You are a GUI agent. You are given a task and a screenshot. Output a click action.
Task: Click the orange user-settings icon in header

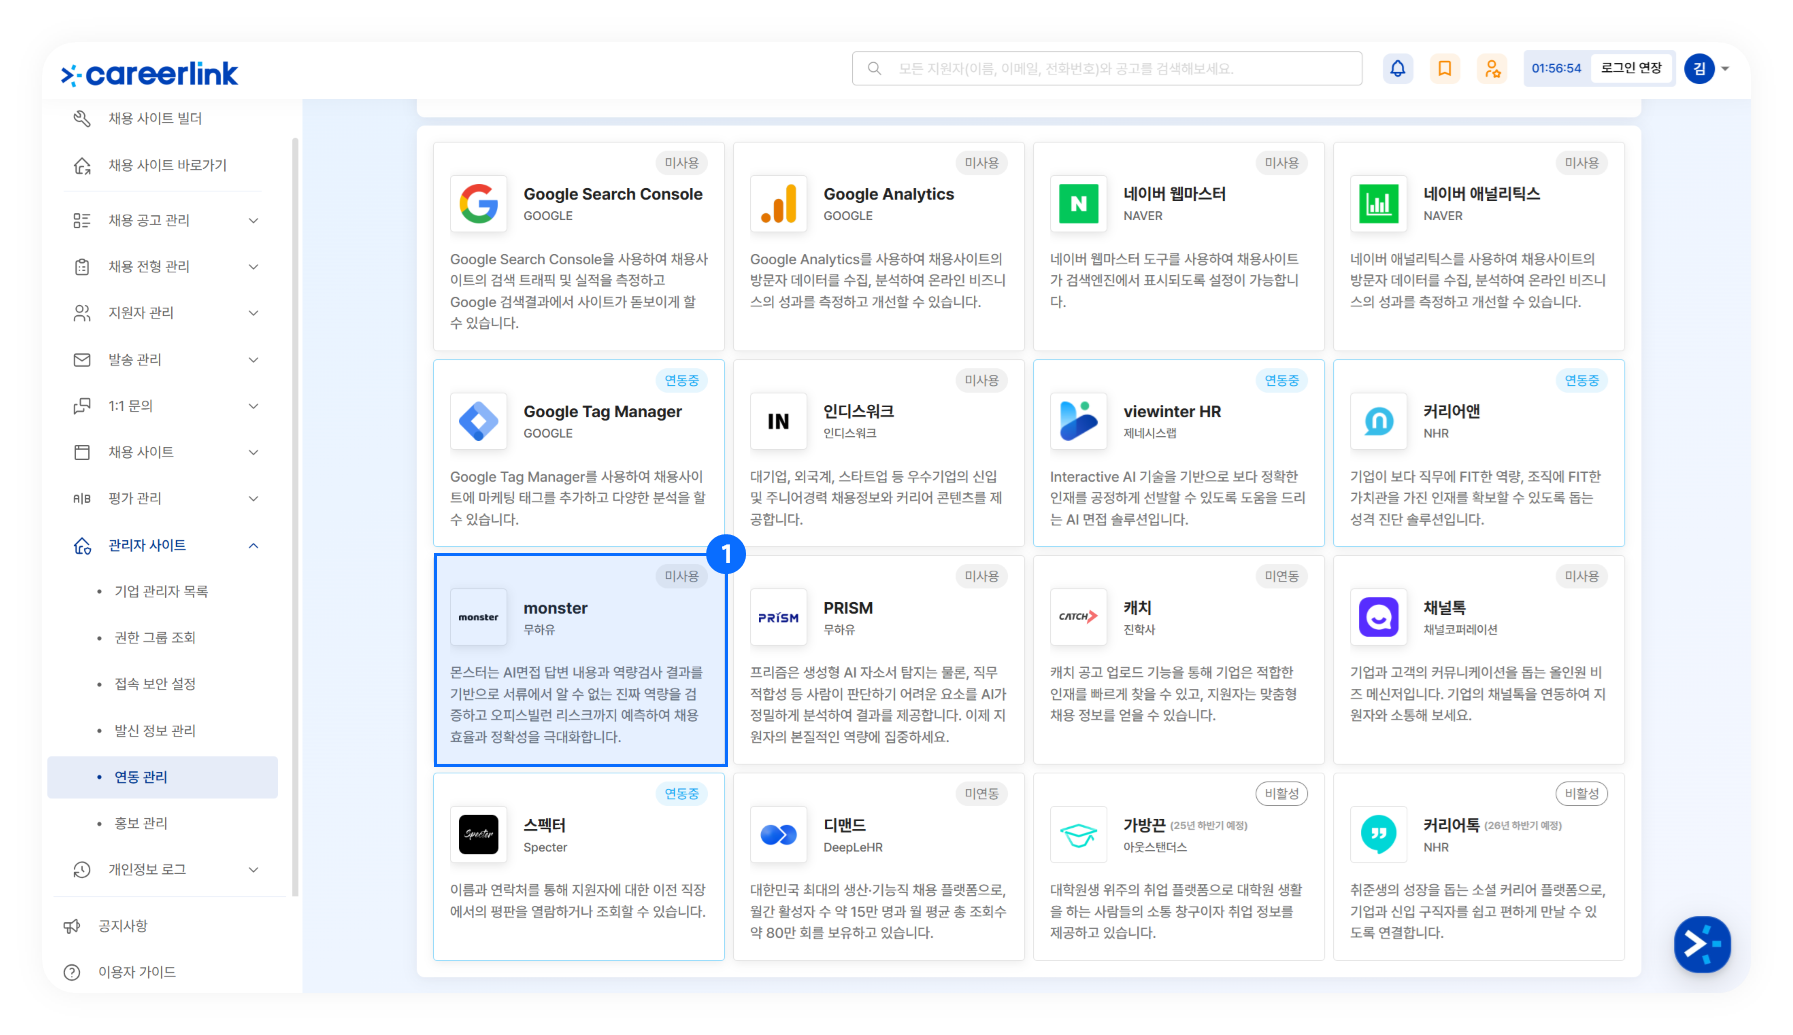[1492, 69]
